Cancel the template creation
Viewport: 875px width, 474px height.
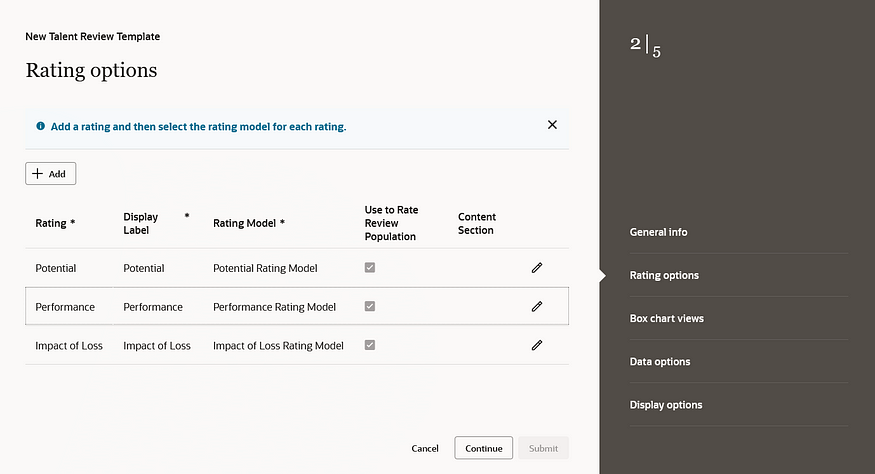425,448
